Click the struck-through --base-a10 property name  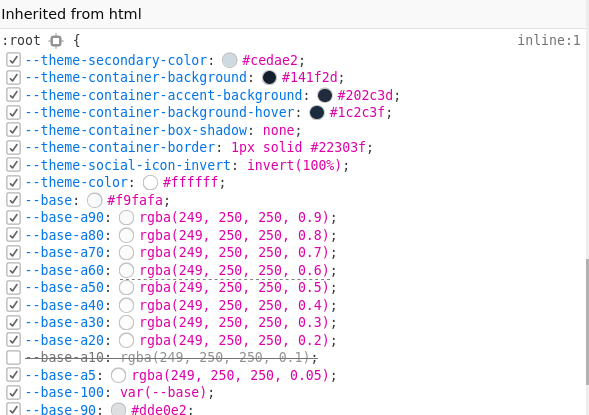click(64, 358)
